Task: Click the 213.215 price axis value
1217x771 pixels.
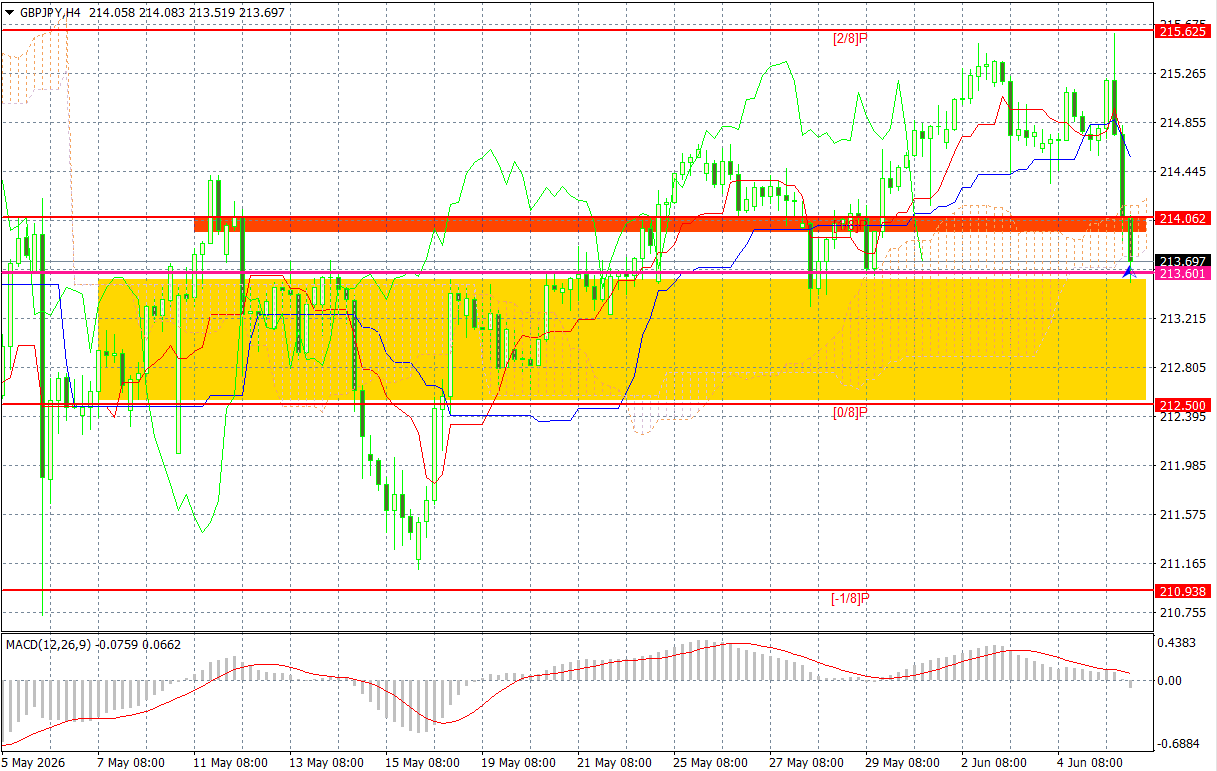Action: click(1181, 318)
